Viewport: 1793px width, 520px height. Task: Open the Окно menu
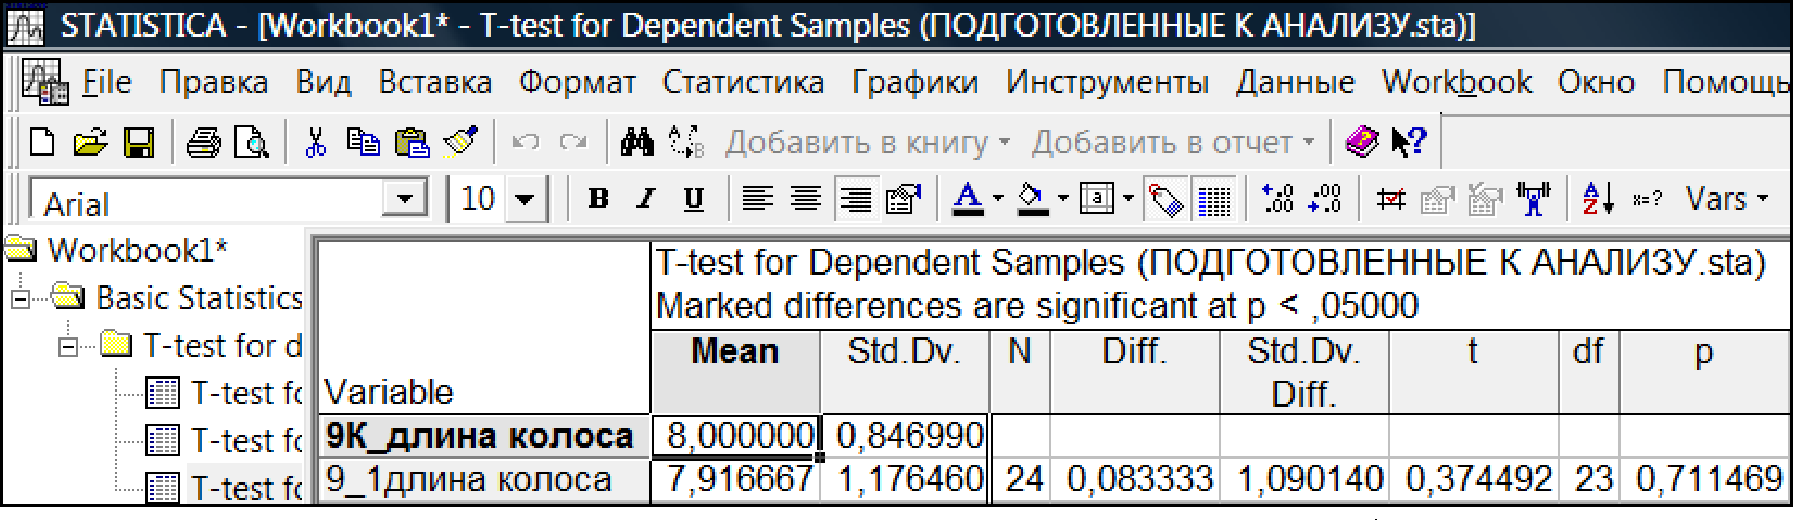coord(1596,82)
